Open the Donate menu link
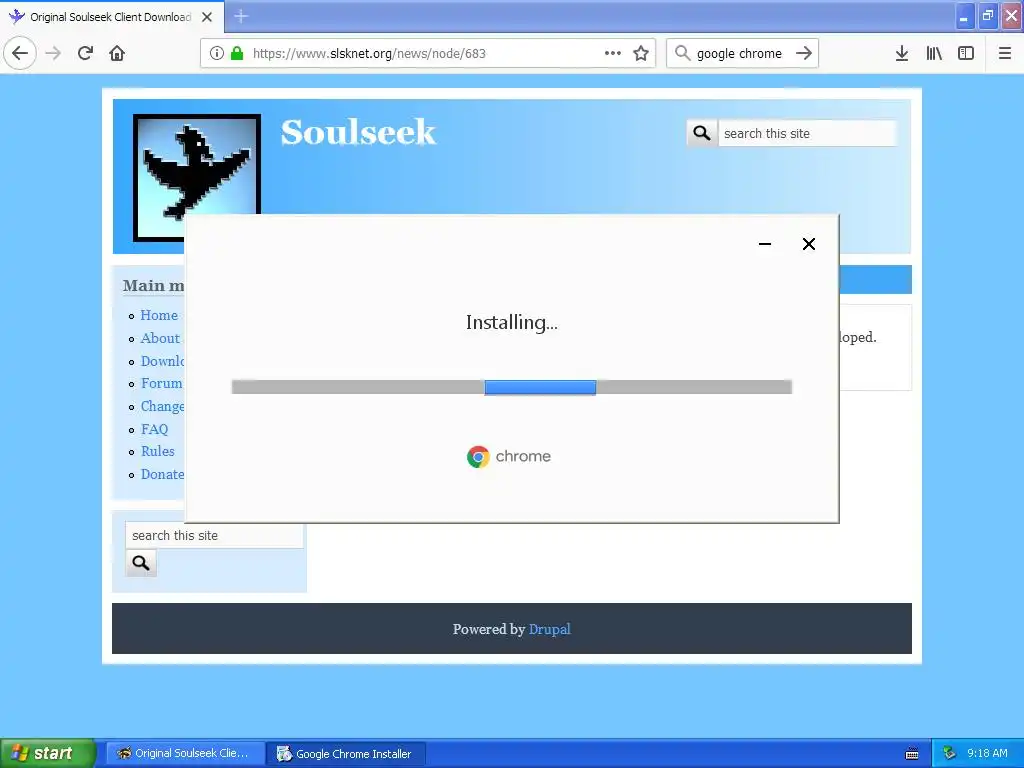 click(162, 473)
